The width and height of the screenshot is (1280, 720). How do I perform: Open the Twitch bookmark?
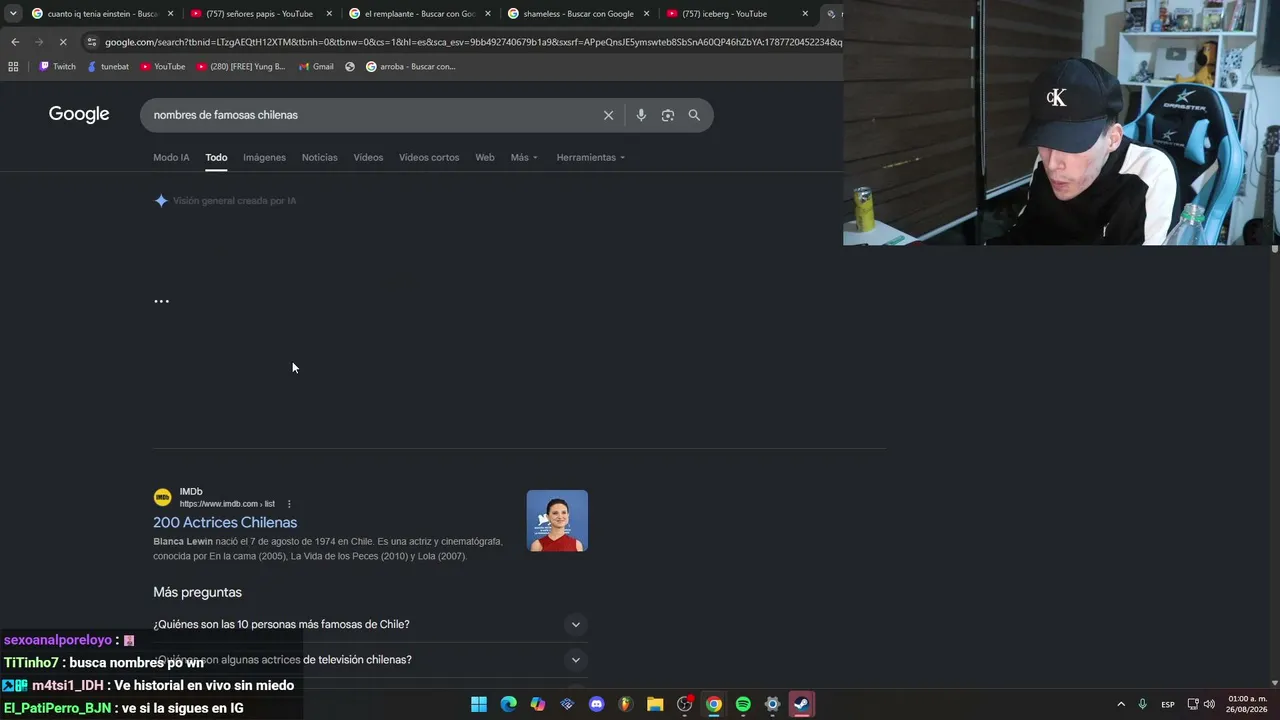click(57, 67)
